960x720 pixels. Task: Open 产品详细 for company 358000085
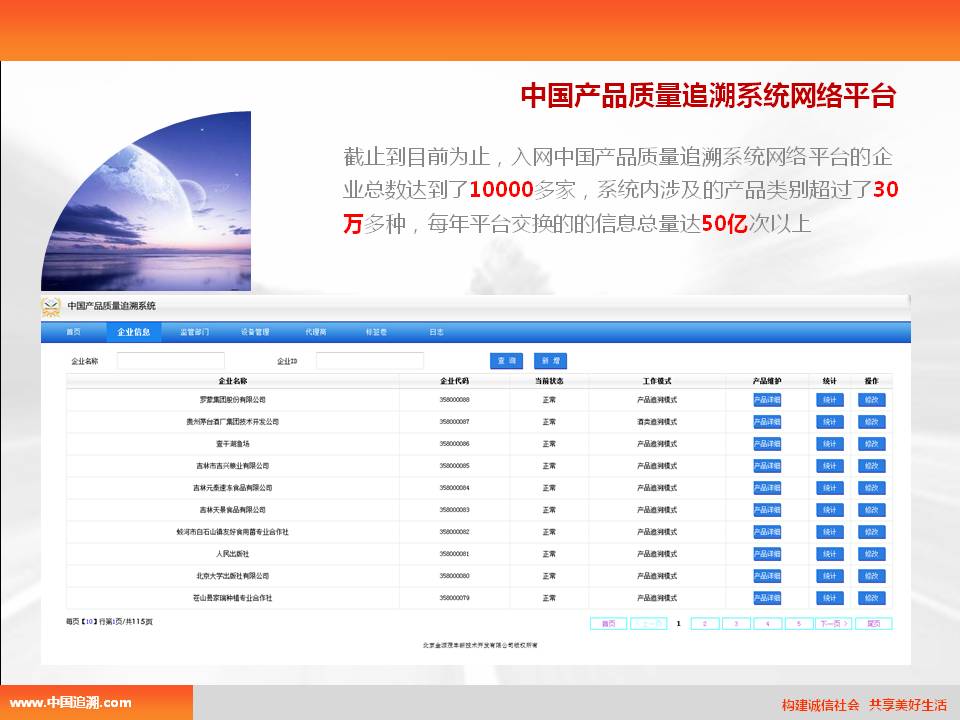tap(767, 466)
